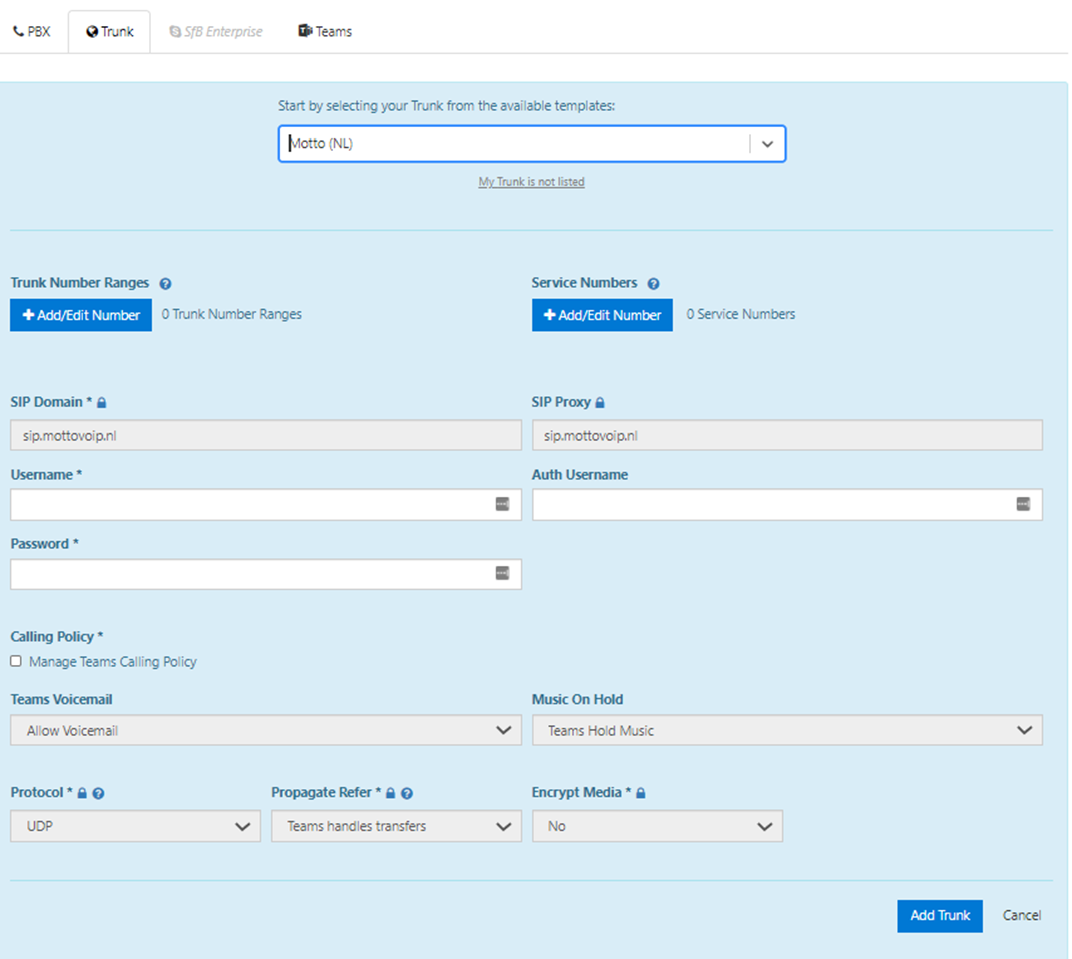The height and width of the screenshot is (959, 1072).
Task: Switch to the Trunk tab
Action: pyautogui.click(x=109, y=31)
